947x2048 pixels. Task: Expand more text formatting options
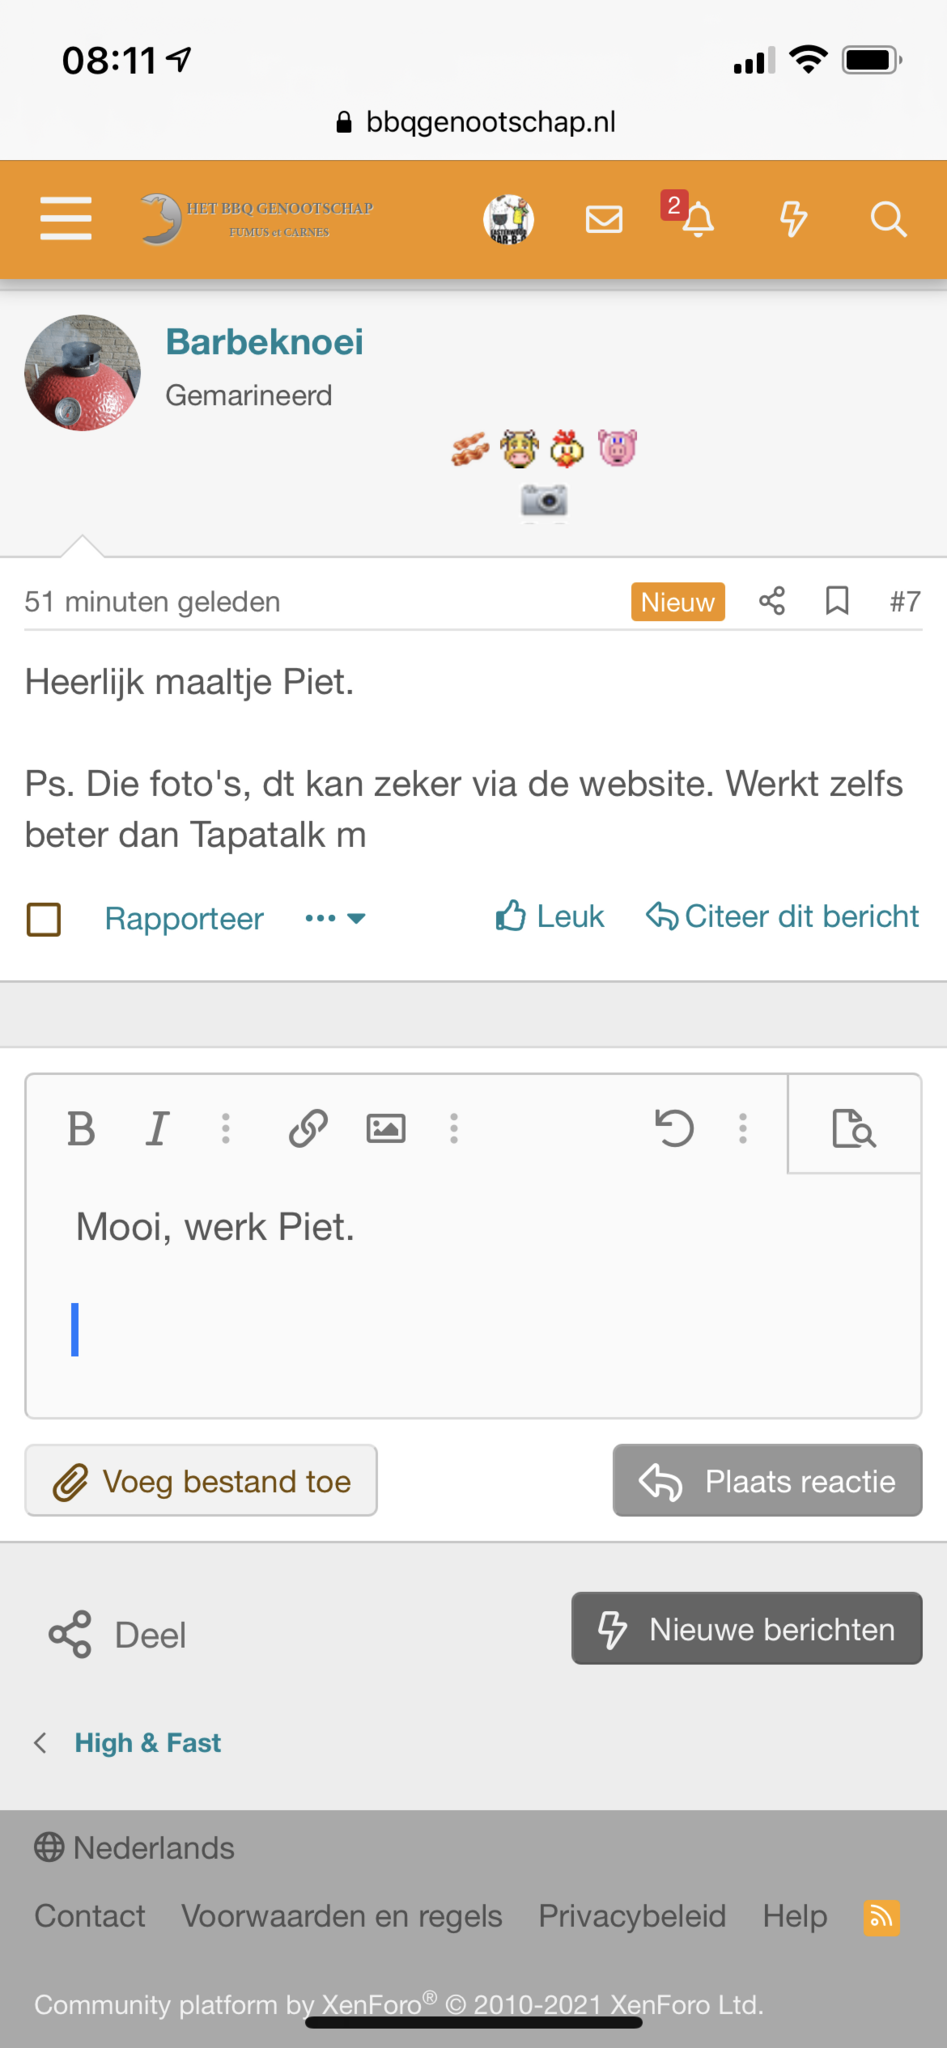(226, 1129)
